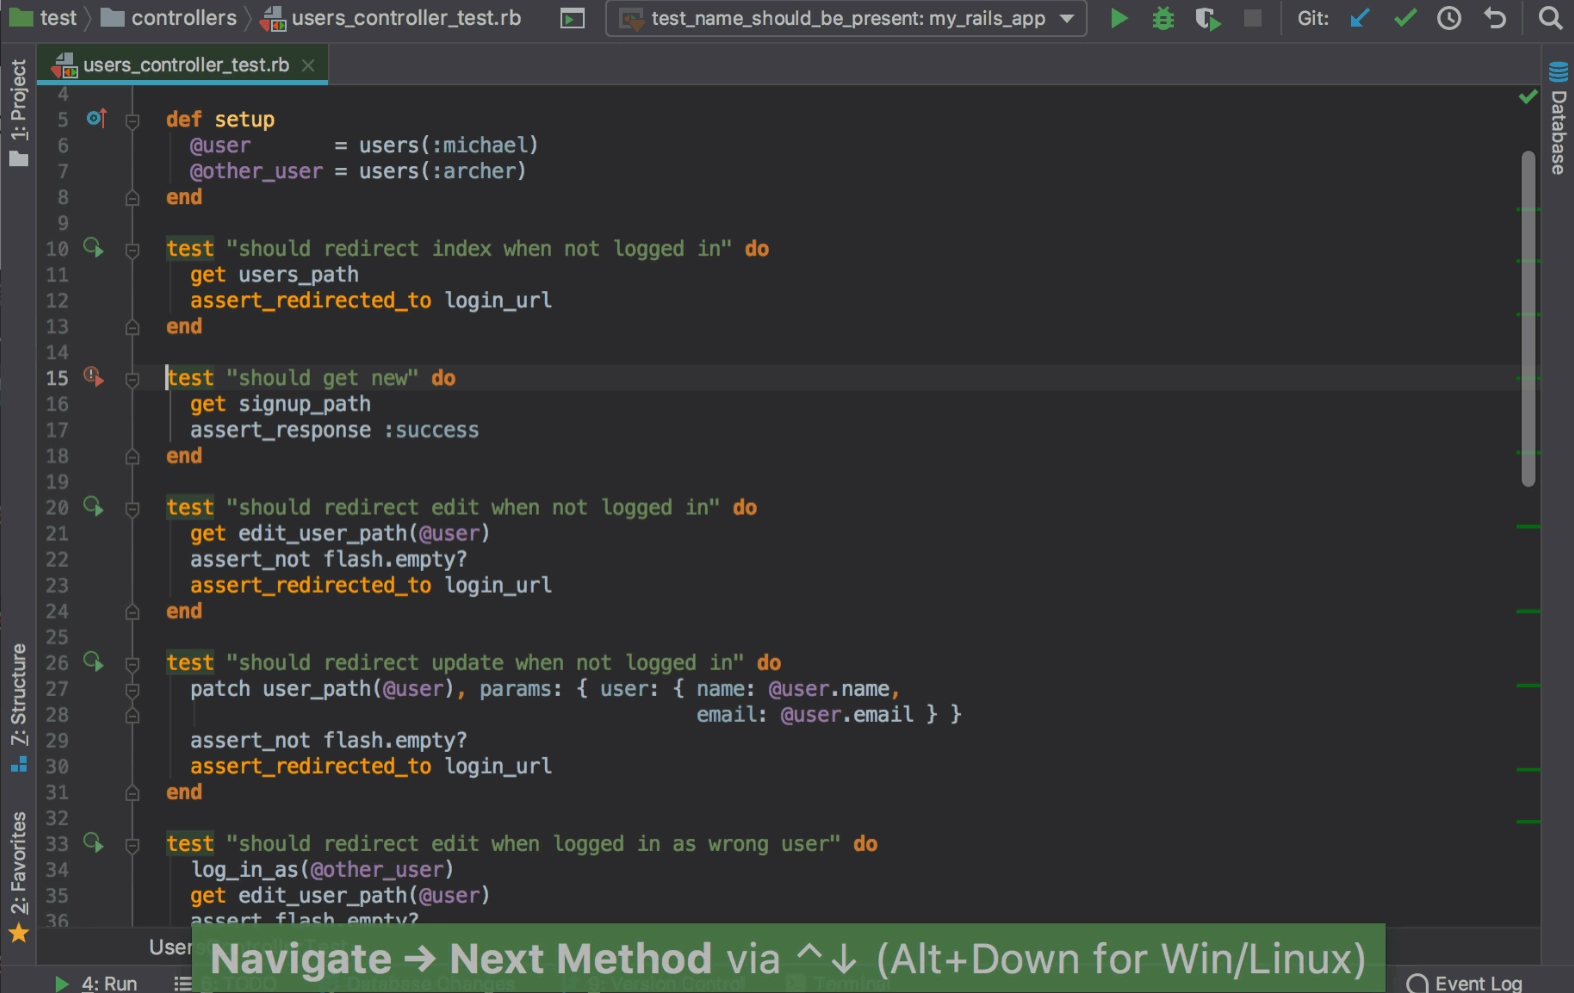Click 'log_in_as(@other_user)' on line 34

[322, 870]
